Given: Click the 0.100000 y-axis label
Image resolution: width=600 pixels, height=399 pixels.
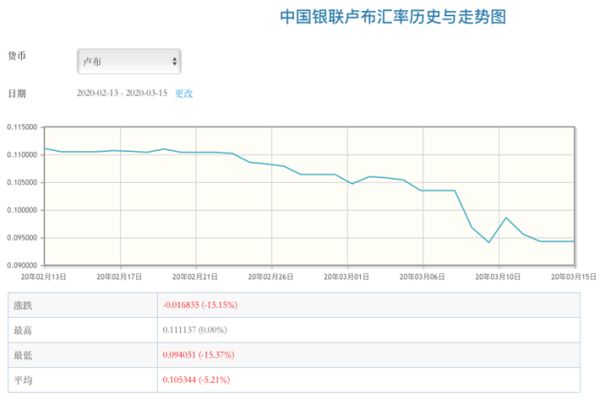Looking at the screenshot, I should pyautogui.click(x=22, y=210).
